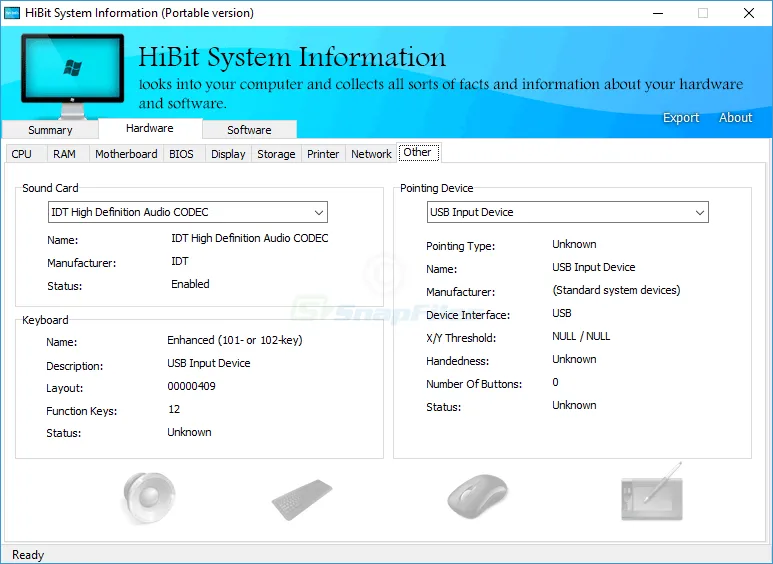Click the Keyboard group label
Screen dimensions: 773x564
point(45,320)
